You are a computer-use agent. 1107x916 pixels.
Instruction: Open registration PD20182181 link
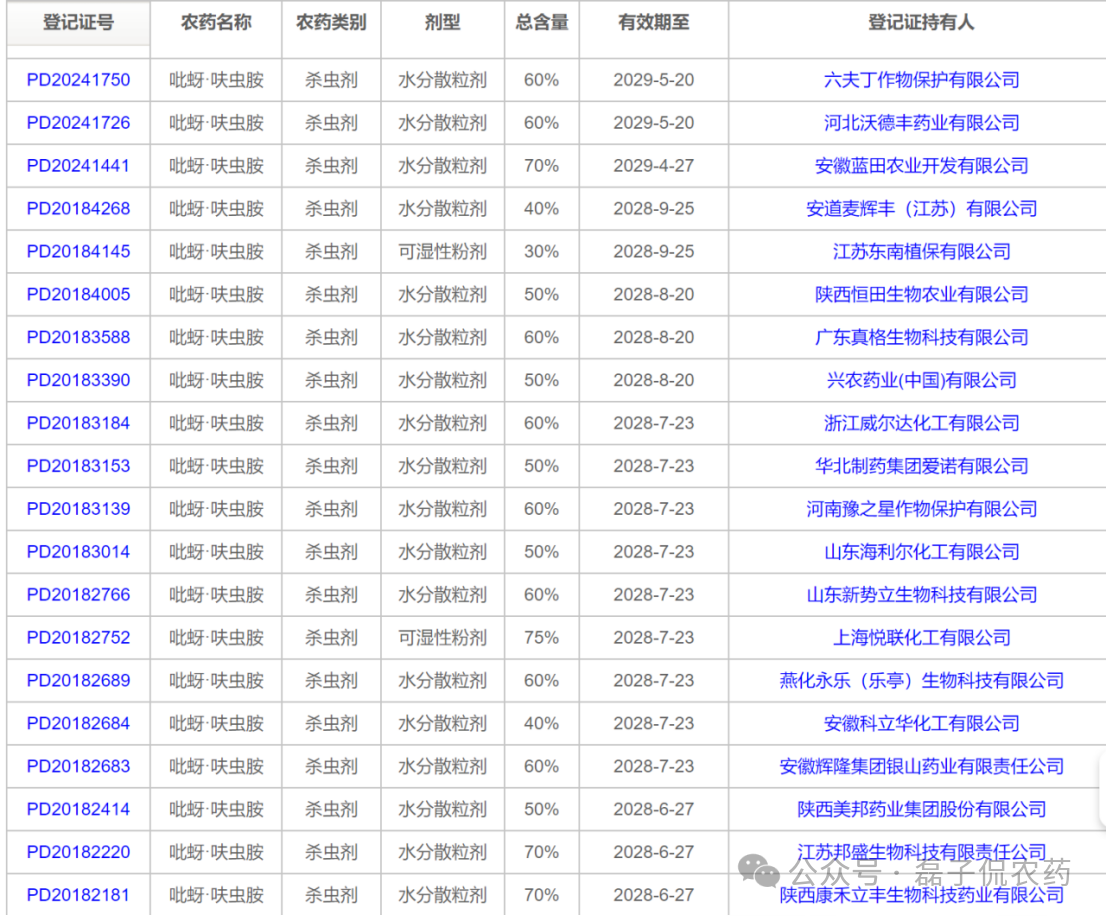click(x=78, y=895)
